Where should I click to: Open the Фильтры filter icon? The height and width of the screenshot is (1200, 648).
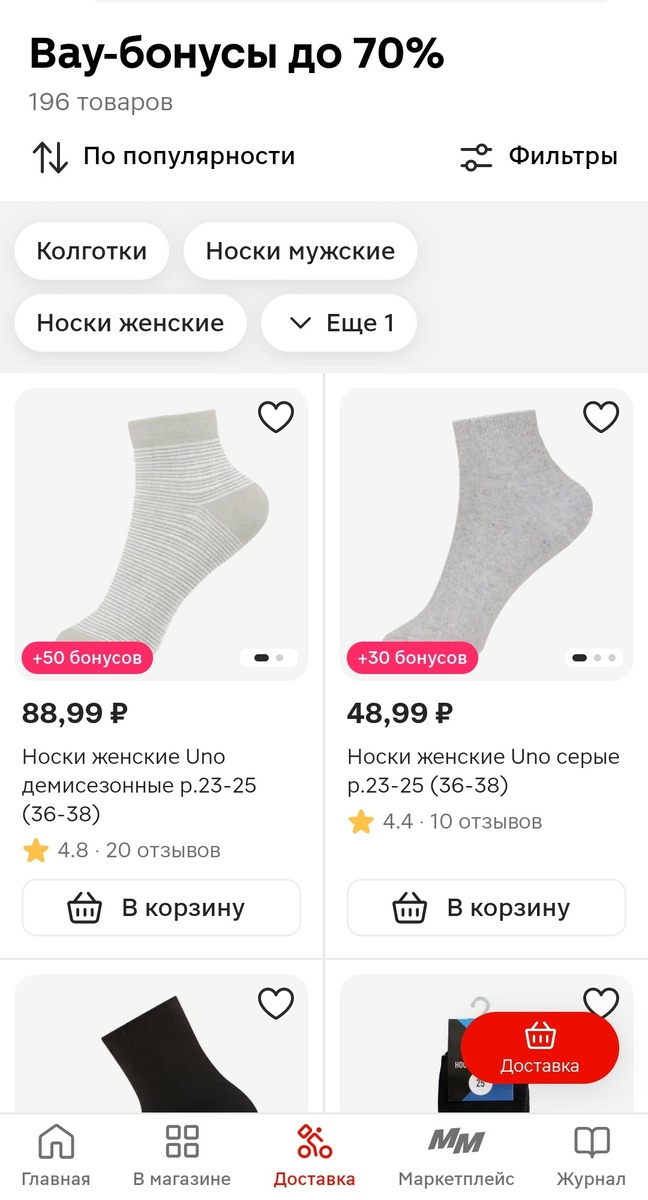point(475,156)
